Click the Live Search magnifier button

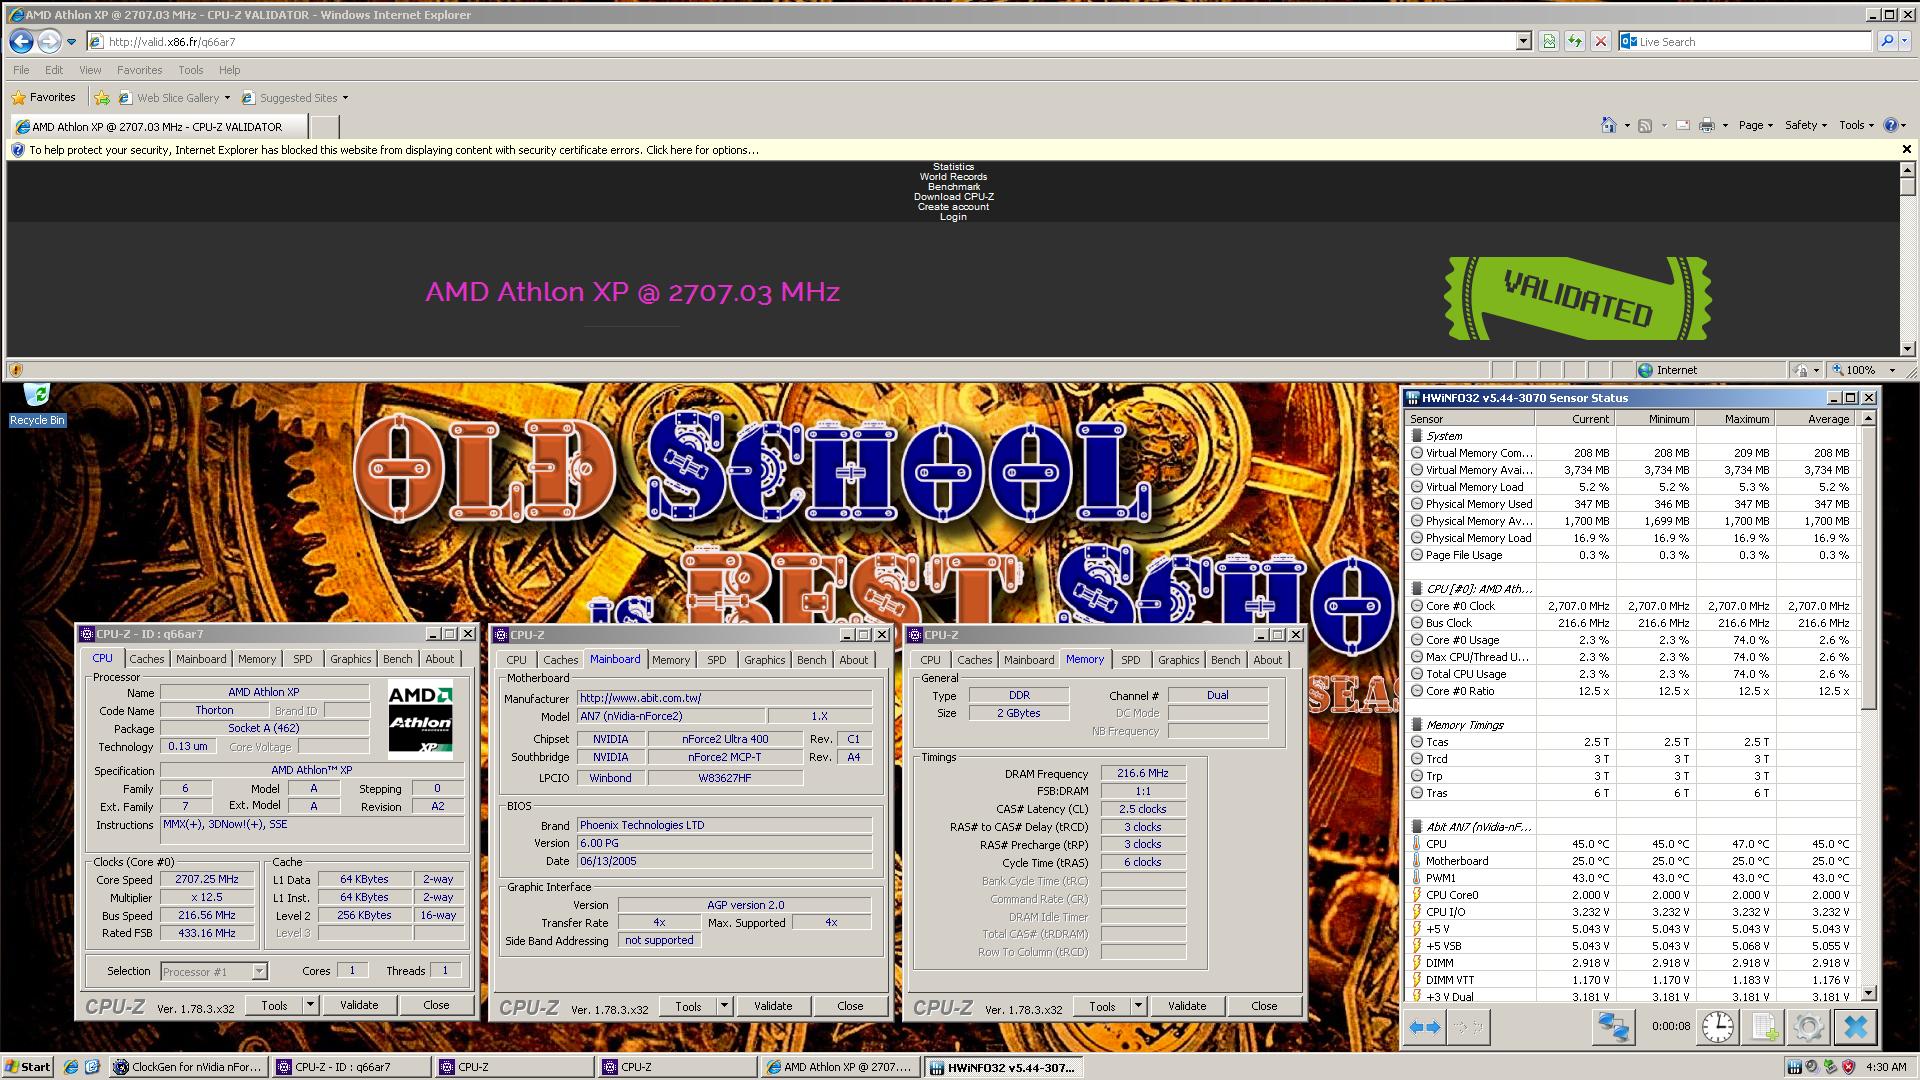click(1886, 41)
